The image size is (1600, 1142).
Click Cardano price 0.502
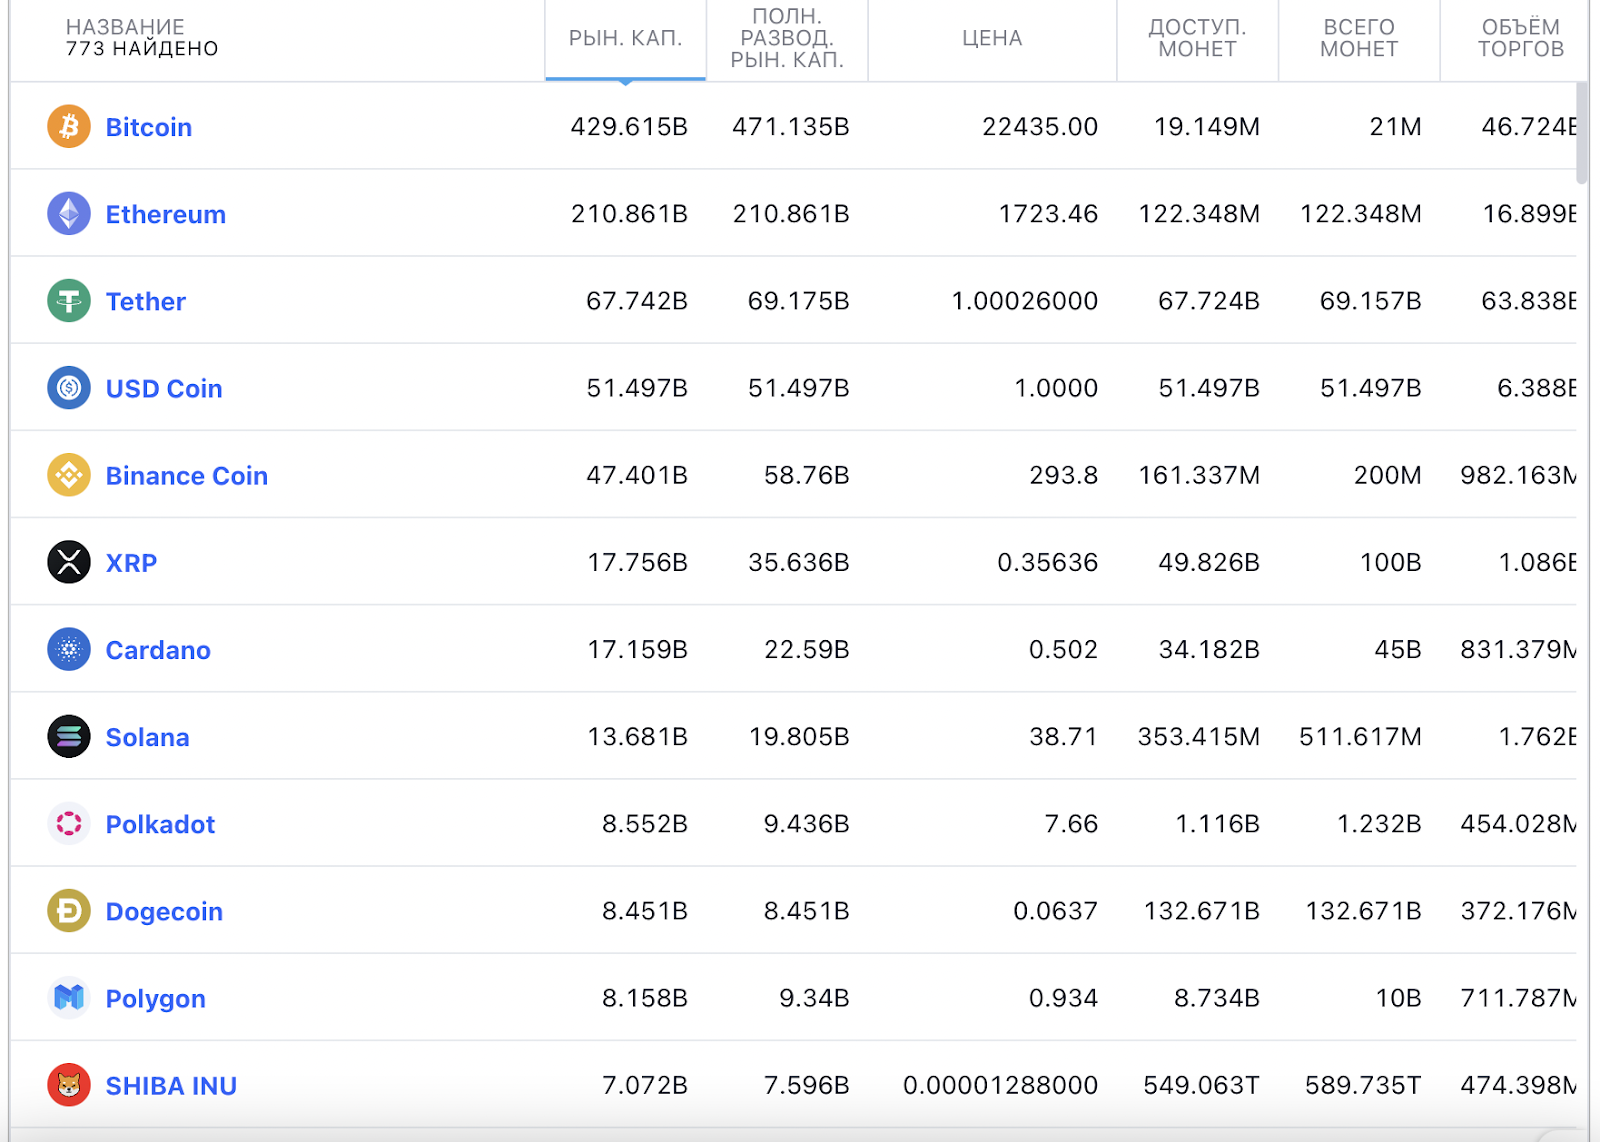tap(1064, 650)
